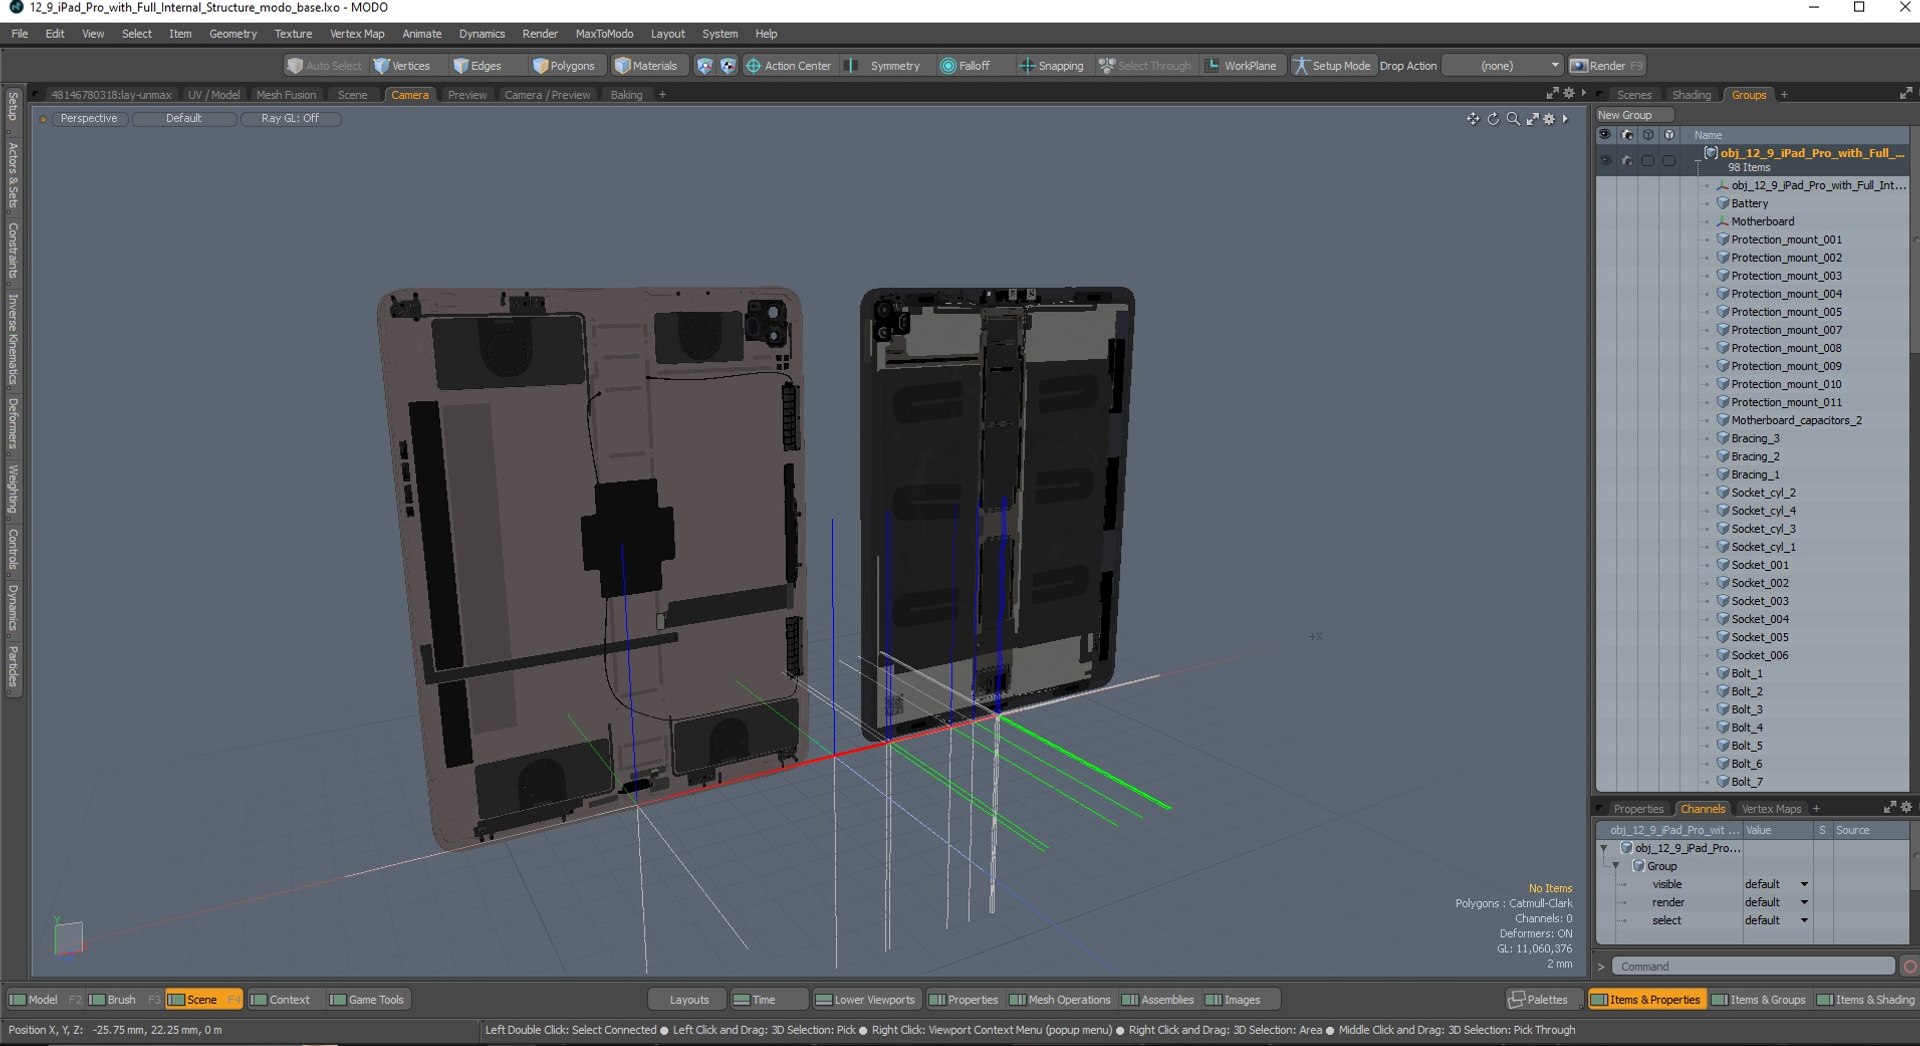Open the Drop Action (none) dropdown
The image size is (1920, 1046).
pyautogui.click(x=1503, y=66)
